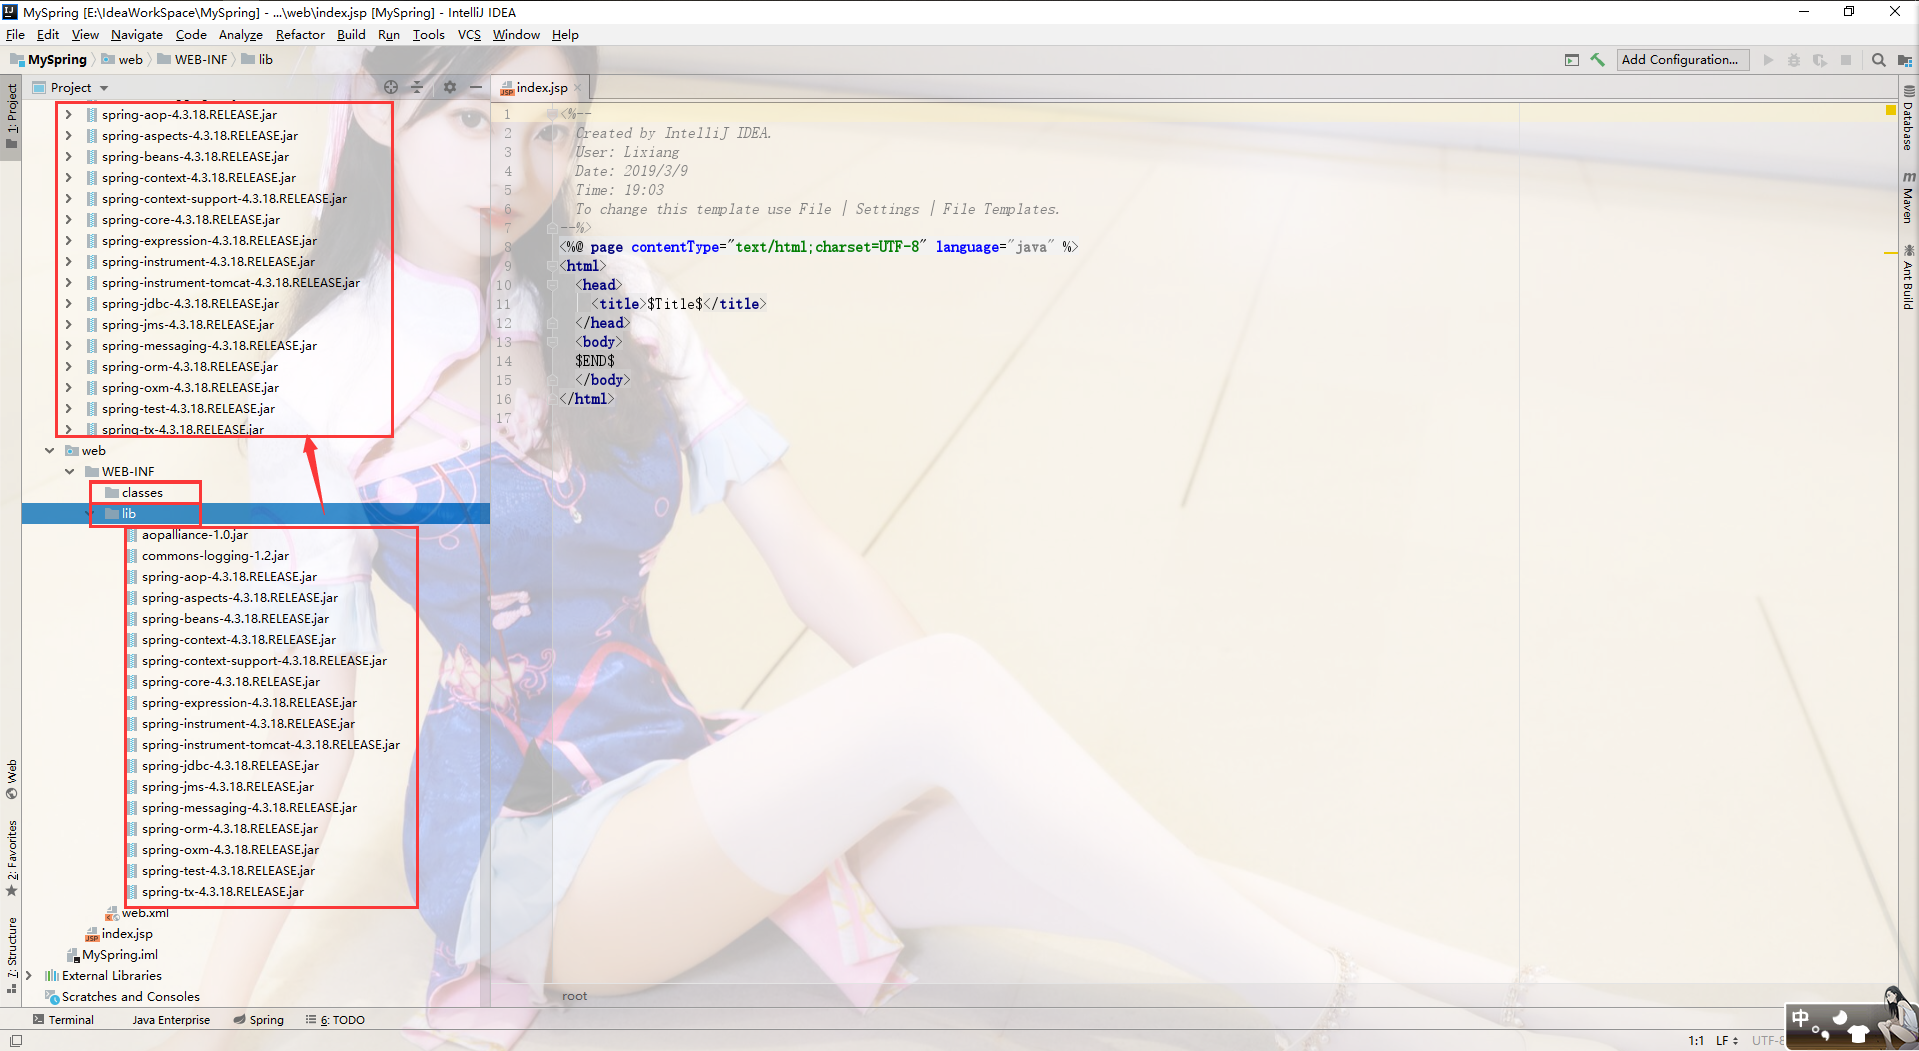Expand the spring-test jar with arrow

pyautogui.click(x=68, y=409)
